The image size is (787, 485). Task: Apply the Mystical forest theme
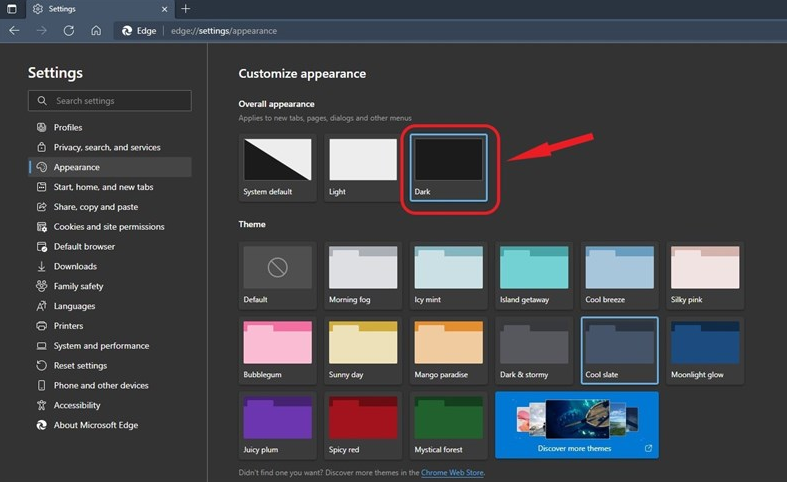[x=448, y=425]
